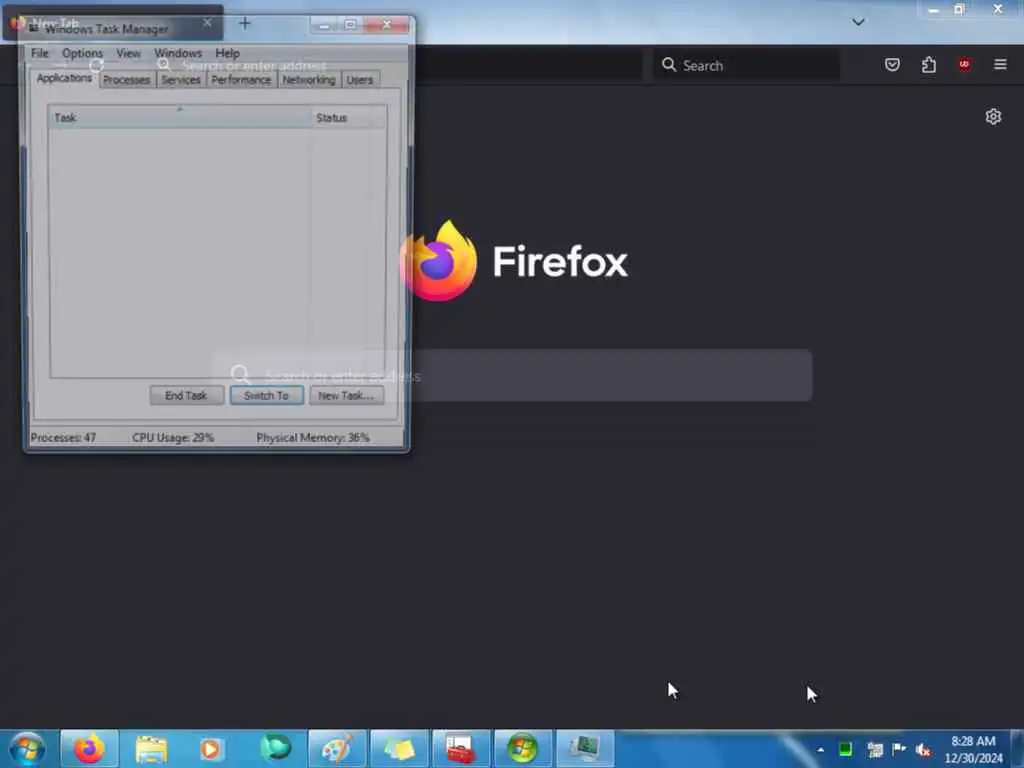Open the Task Manager View menu
Viewport: 1024px width, 768px height.
[x=128, y=54]
